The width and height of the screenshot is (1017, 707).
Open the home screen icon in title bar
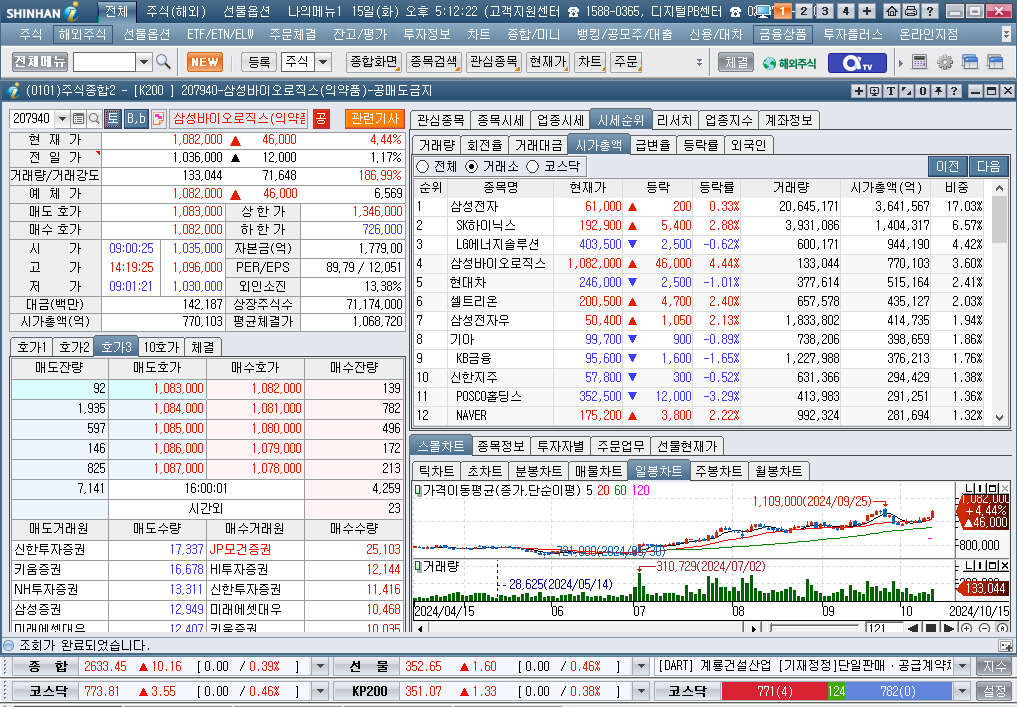coord(892,11)
